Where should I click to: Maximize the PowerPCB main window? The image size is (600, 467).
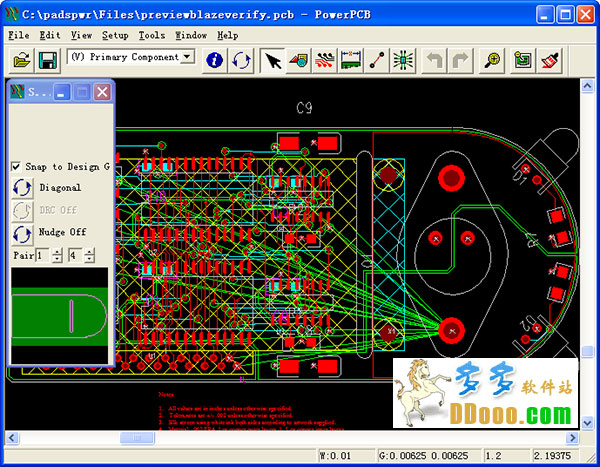(565, 15)
